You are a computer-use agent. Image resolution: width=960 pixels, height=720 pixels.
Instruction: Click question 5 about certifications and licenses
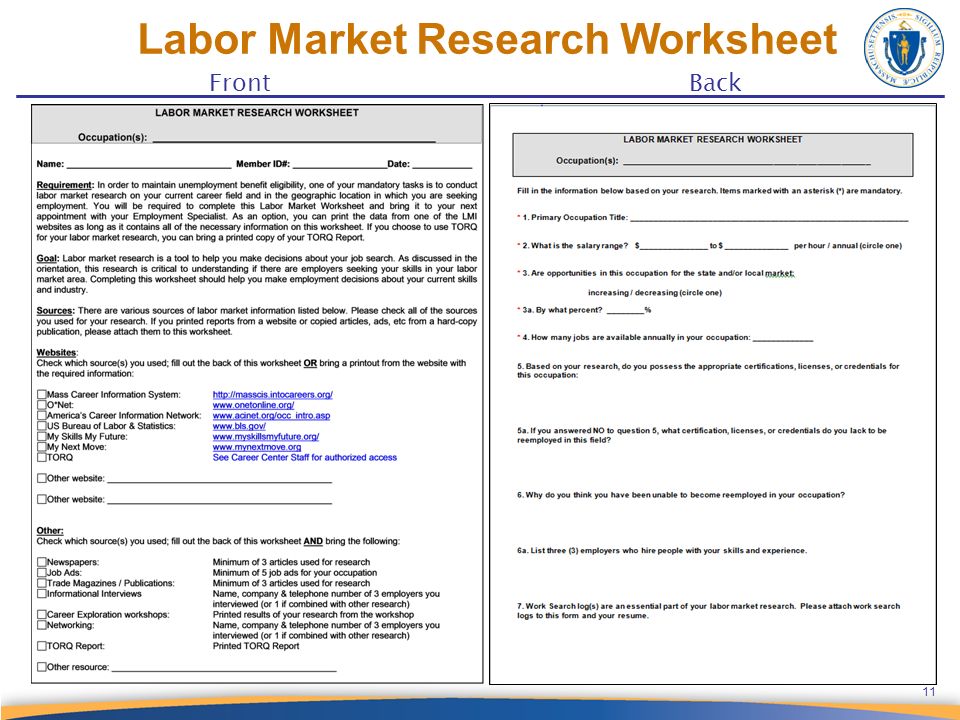pyautogui.click(x=708, y=370)
